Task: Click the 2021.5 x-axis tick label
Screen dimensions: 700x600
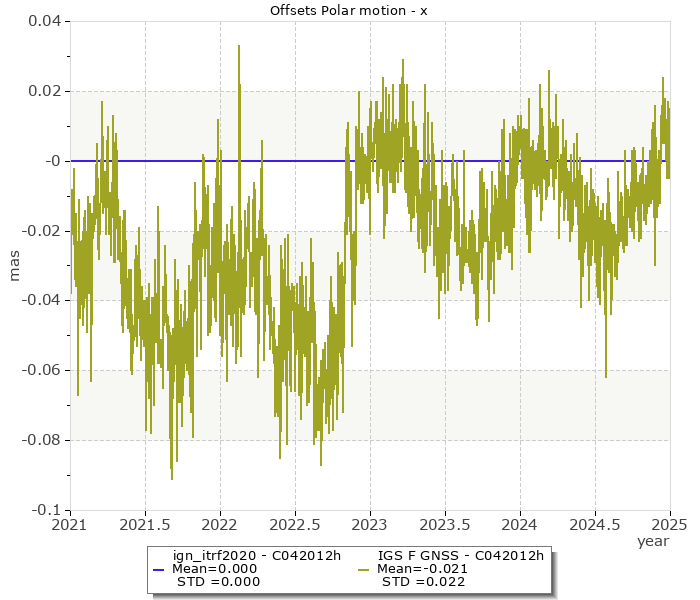Action: pyautogui.click(x=145, y=523)
